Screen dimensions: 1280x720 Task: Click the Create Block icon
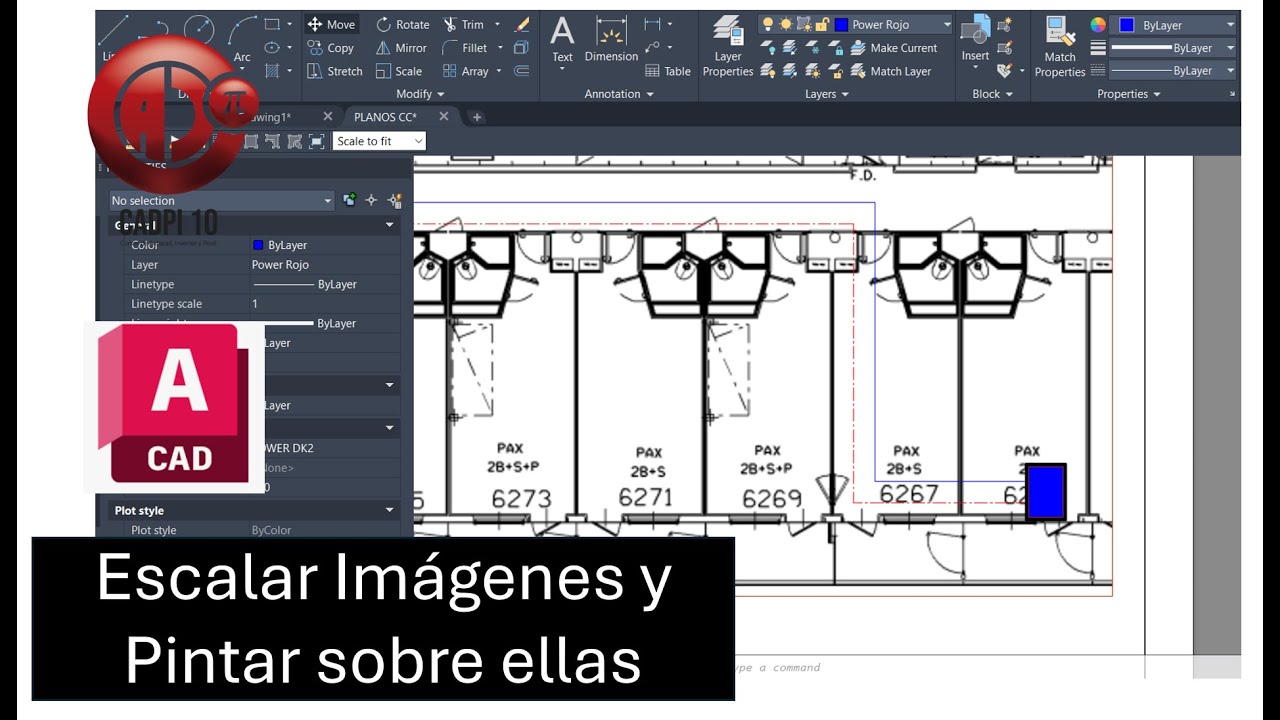[x=1005, y=24]
